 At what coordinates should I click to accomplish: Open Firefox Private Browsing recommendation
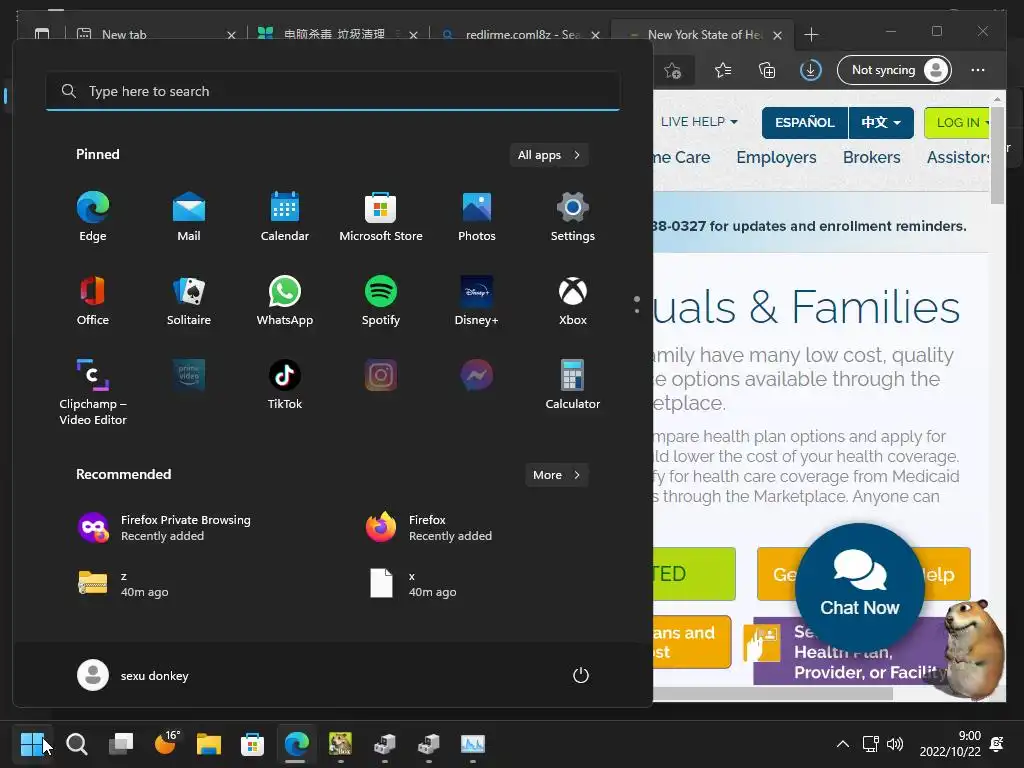165,528
